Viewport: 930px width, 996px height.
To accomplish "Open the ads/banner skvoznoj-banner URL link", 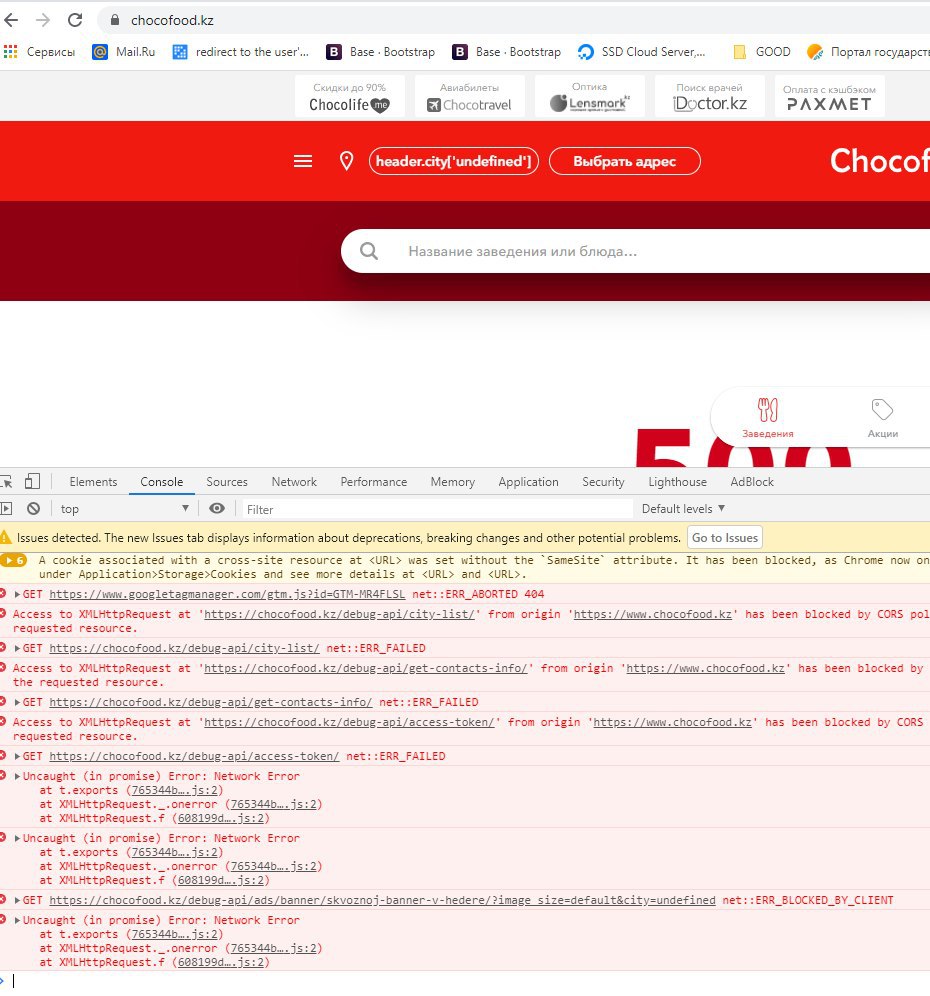I will point(382,901).
